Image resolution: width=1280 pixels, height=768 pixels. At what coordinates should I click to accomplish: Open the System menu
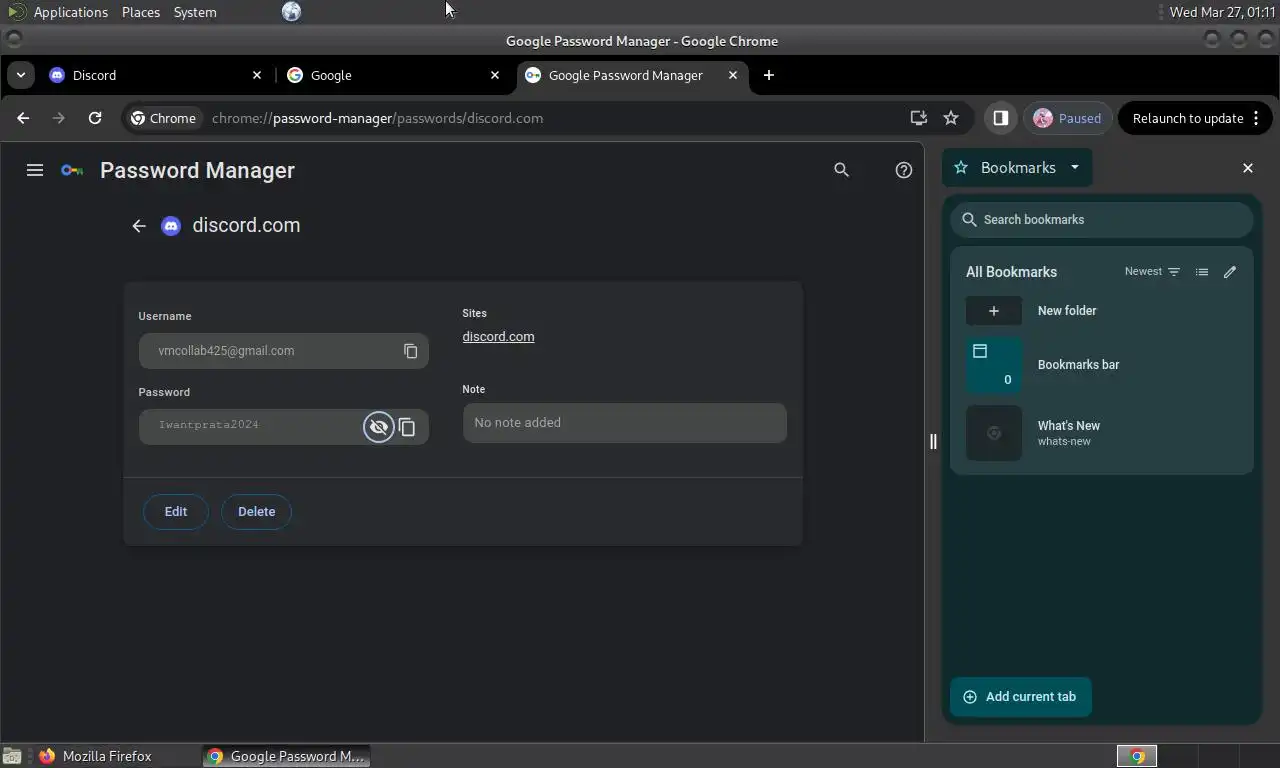195,12
